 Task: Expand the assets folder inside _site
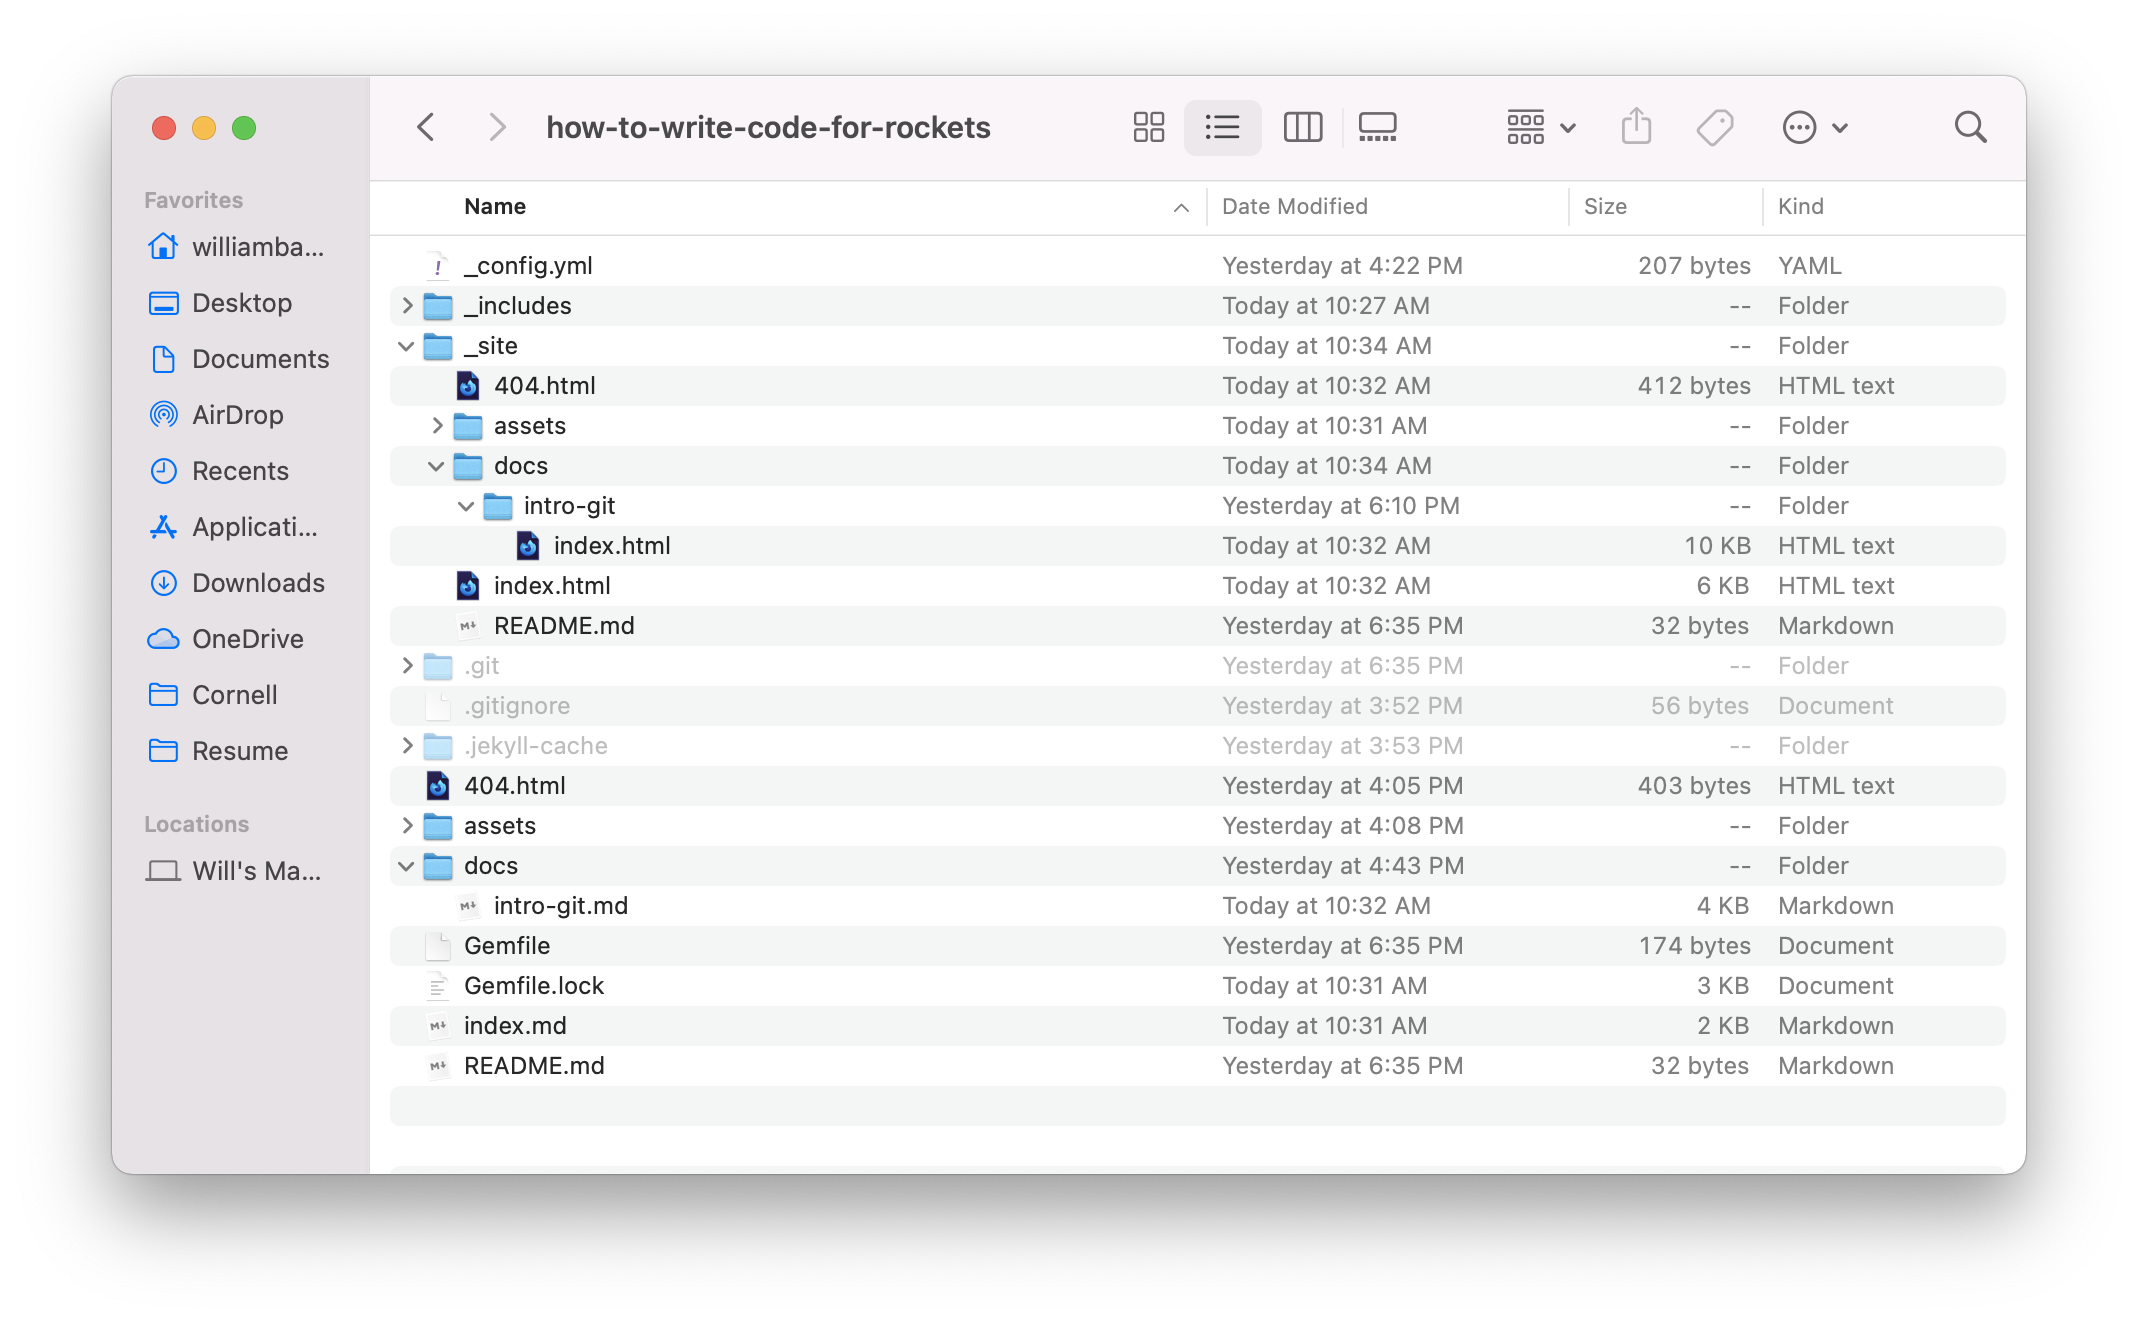[x=436, y=425]
